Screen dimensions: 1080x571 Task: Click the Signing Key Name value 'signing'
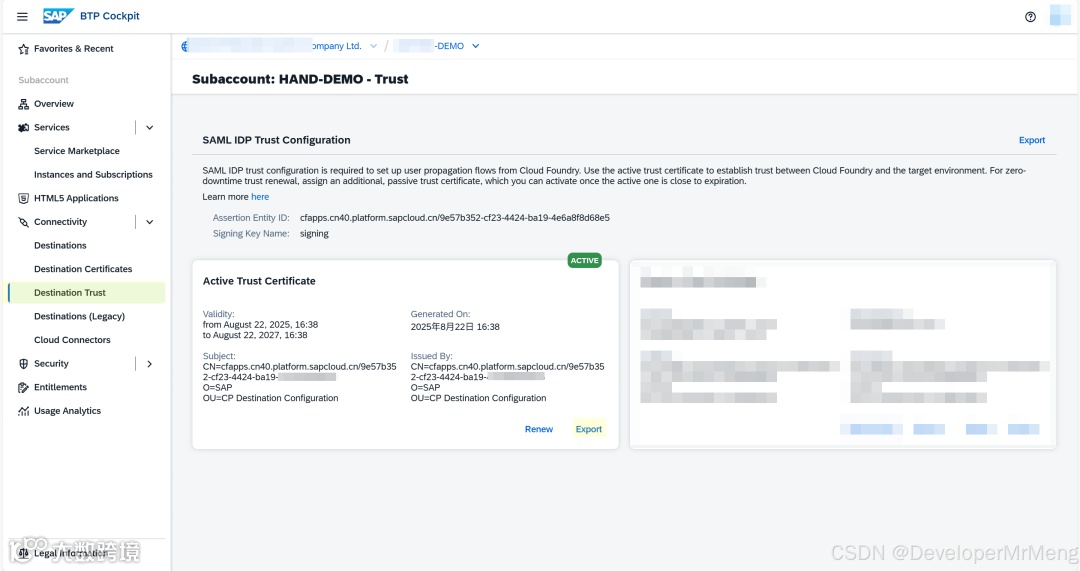[x=314, y=233]
